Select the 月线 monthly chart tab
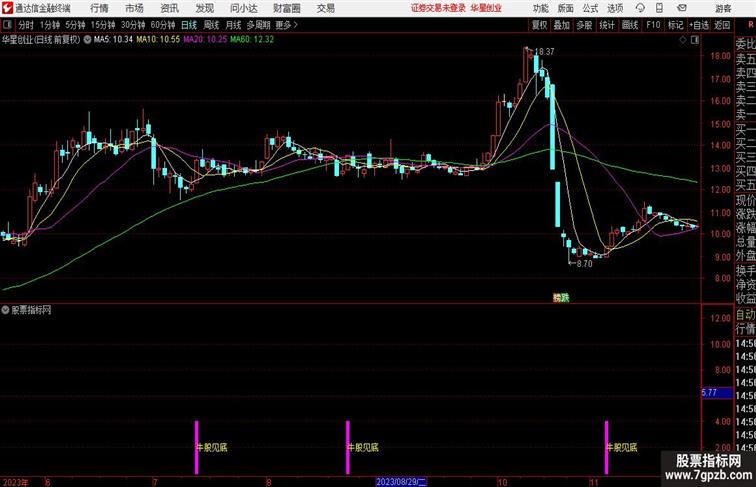 tap(233, 25)
